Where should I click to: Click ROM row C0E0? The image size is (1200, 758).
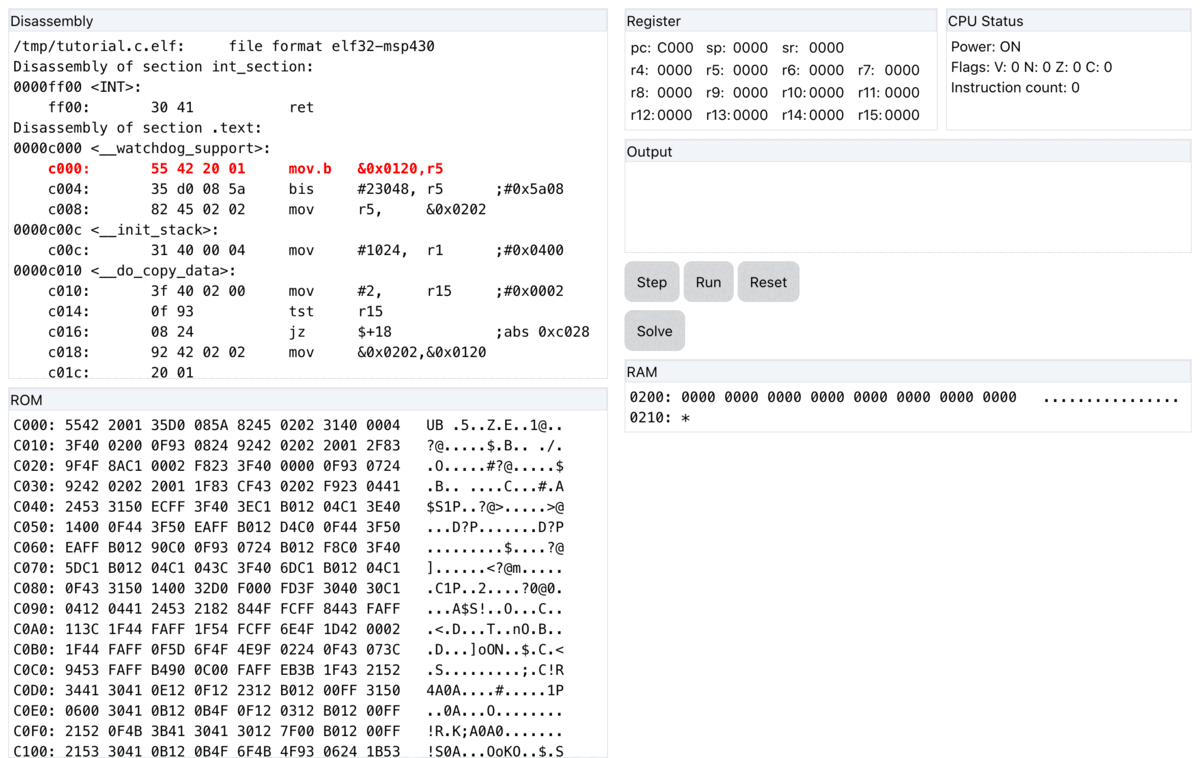[289, 711]
